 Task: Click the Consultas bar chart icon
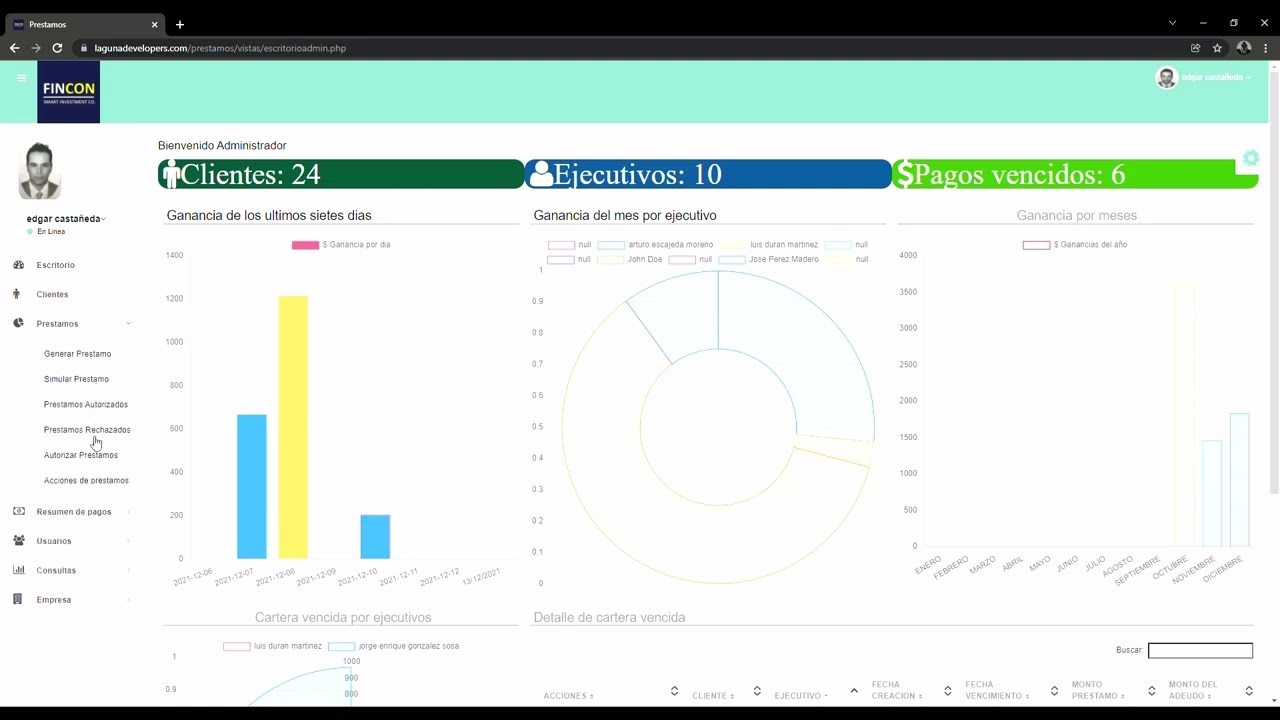[18, 570]
